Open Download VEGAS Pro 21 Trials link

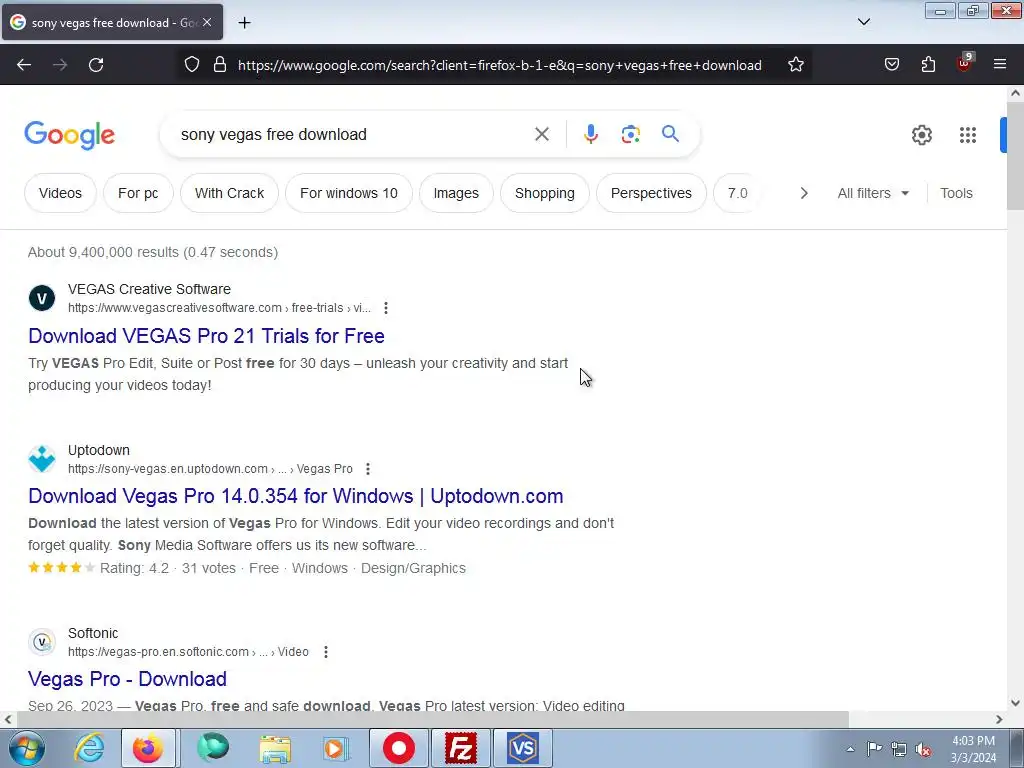pos(206,336)
